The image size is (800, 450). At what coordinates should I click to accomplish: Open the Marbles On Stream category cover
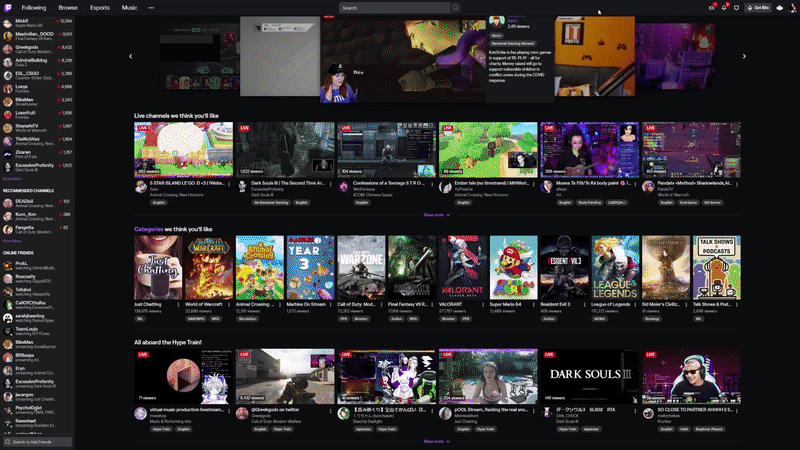click(310, 267)
